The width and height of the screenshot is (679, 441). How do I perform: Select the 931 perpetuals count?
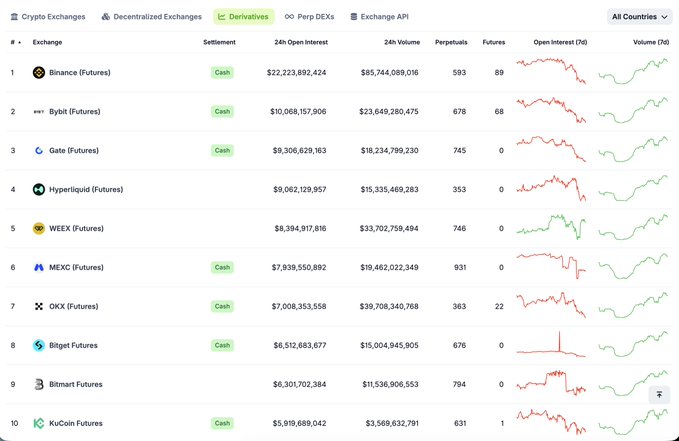coord(460,267)
